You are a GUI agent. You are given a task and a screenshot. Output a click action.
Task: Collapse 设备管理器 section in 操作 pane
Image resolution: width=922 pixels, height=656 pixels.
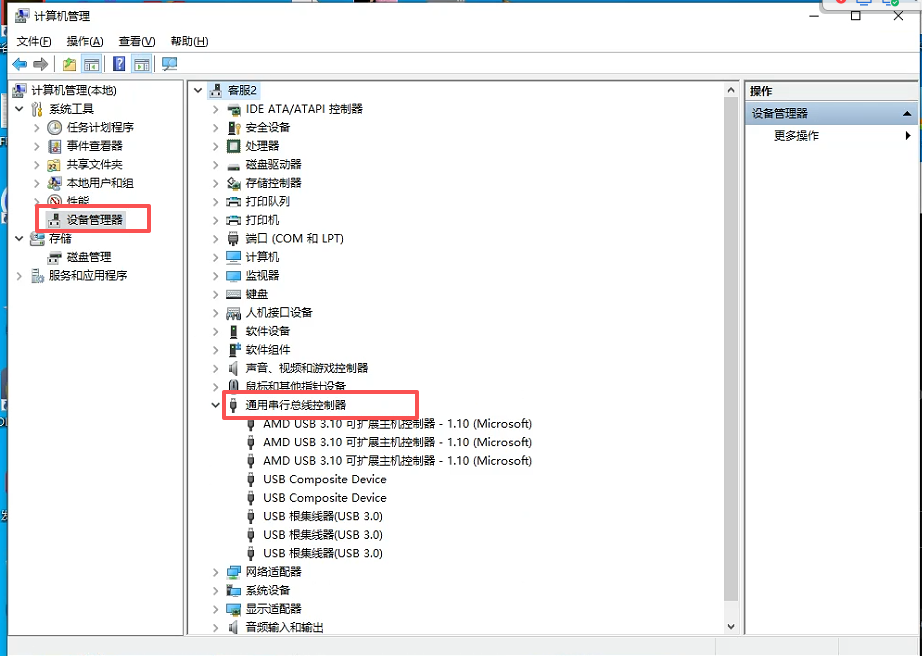click(x=907, y=113)
